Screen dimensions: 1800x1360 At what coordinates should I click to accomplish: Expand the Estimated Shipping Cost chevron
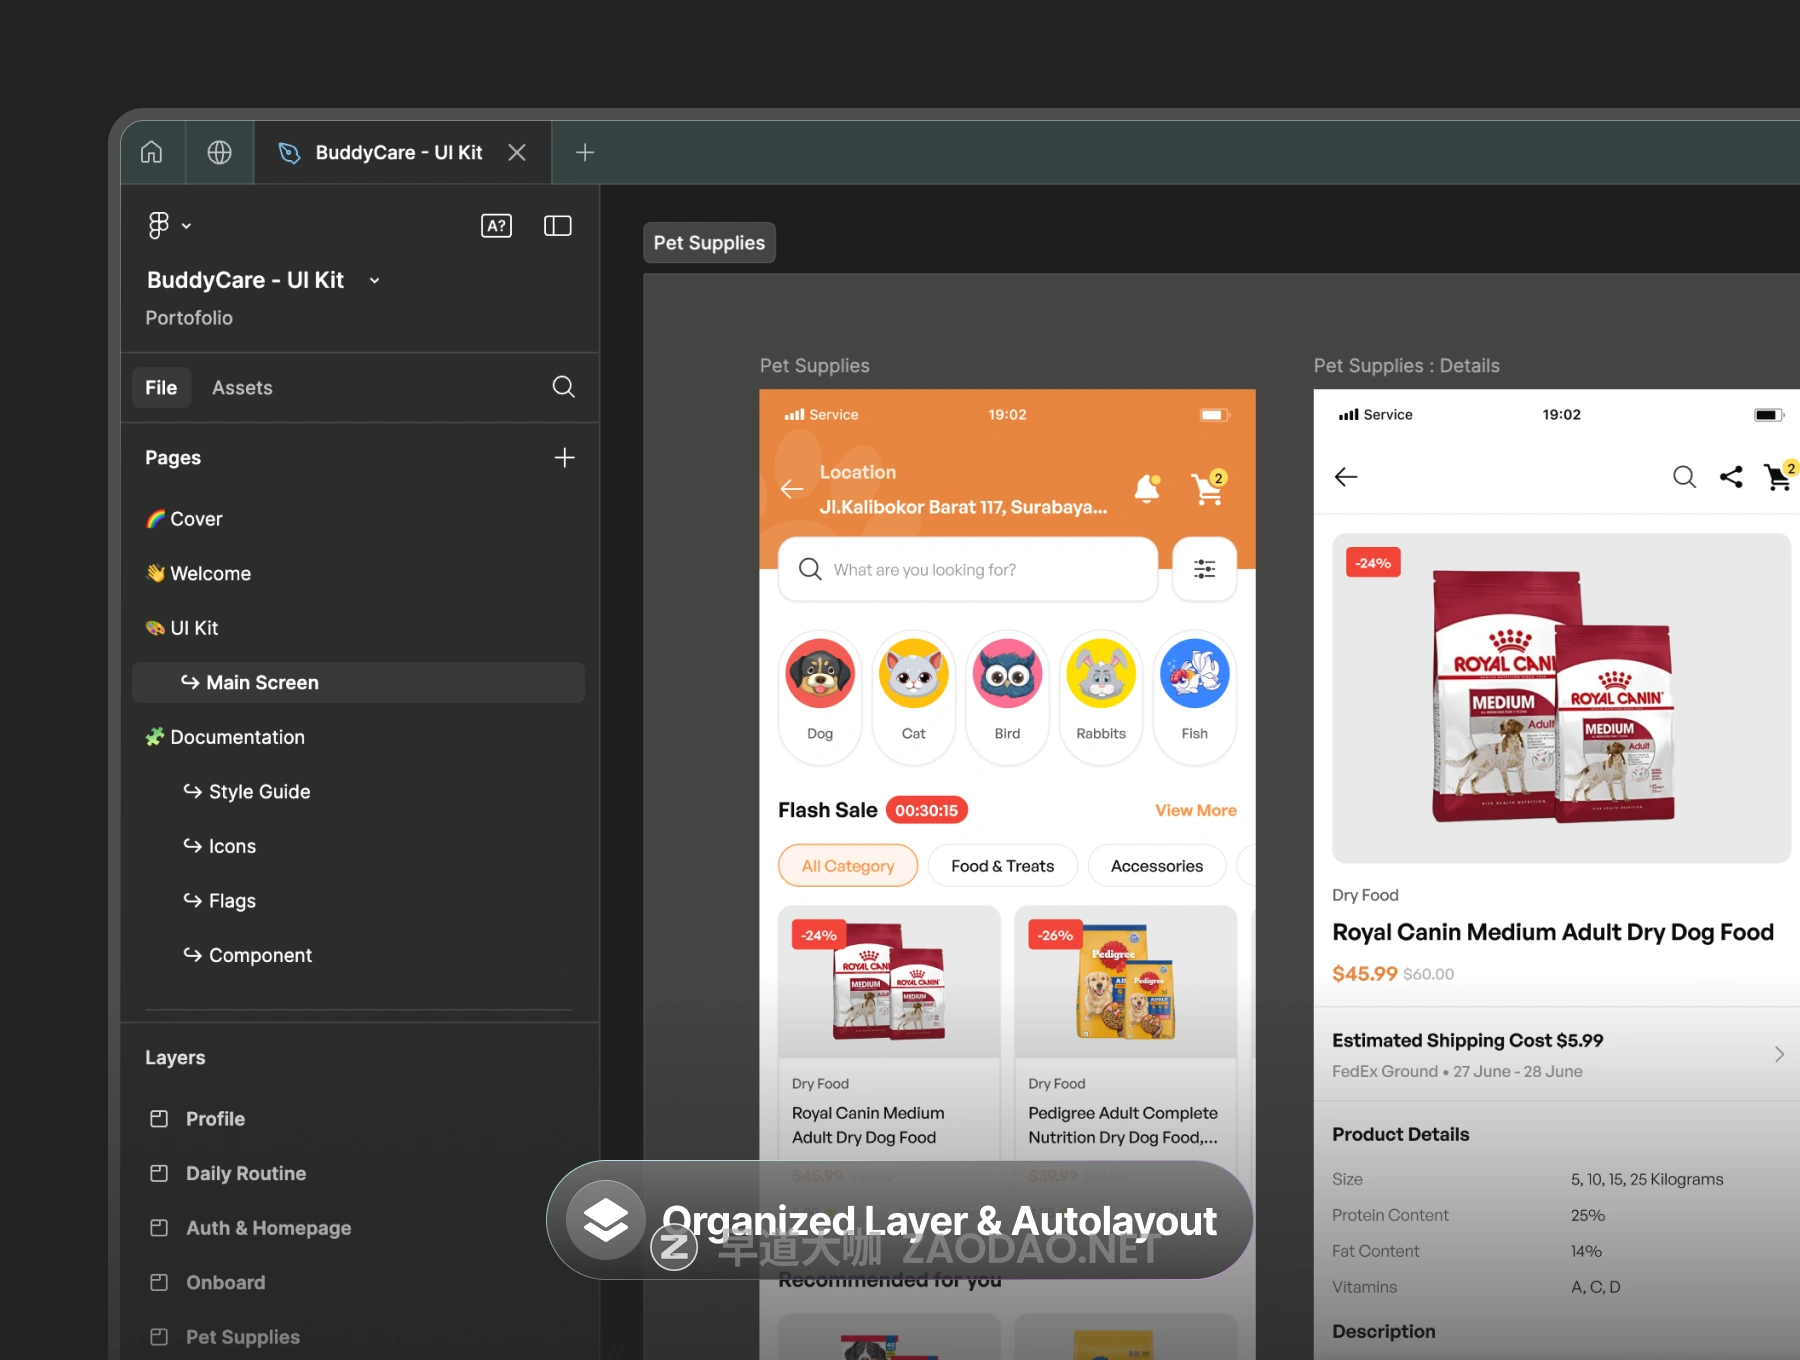pyautogui.click(x=1779, y=1054)
